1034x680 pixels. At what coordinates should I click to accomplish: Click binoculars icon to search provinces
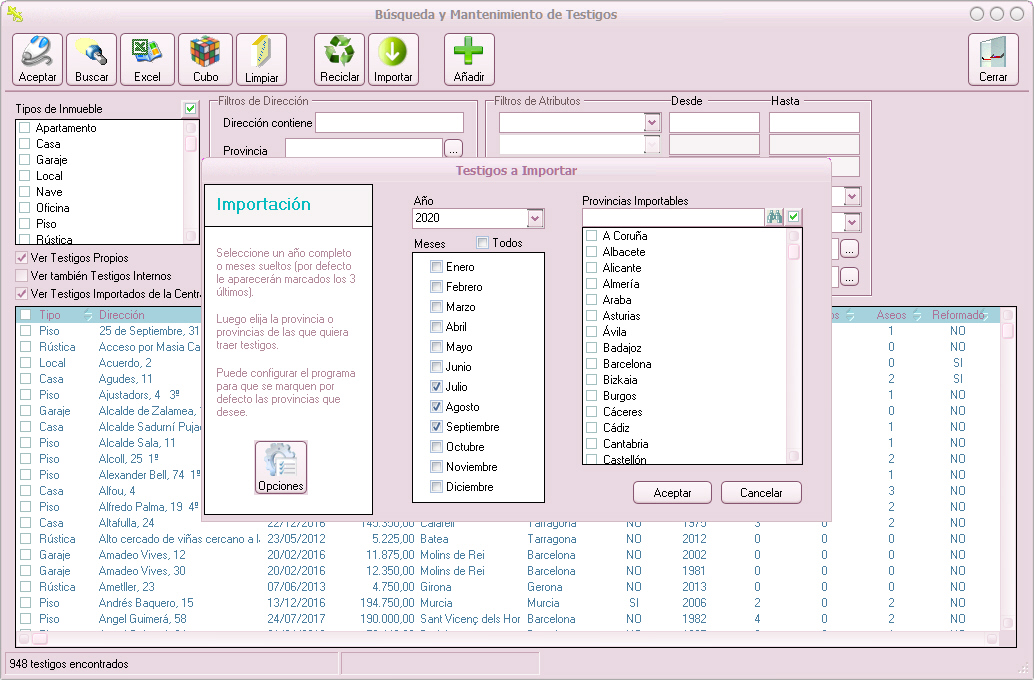coord(775,217)
